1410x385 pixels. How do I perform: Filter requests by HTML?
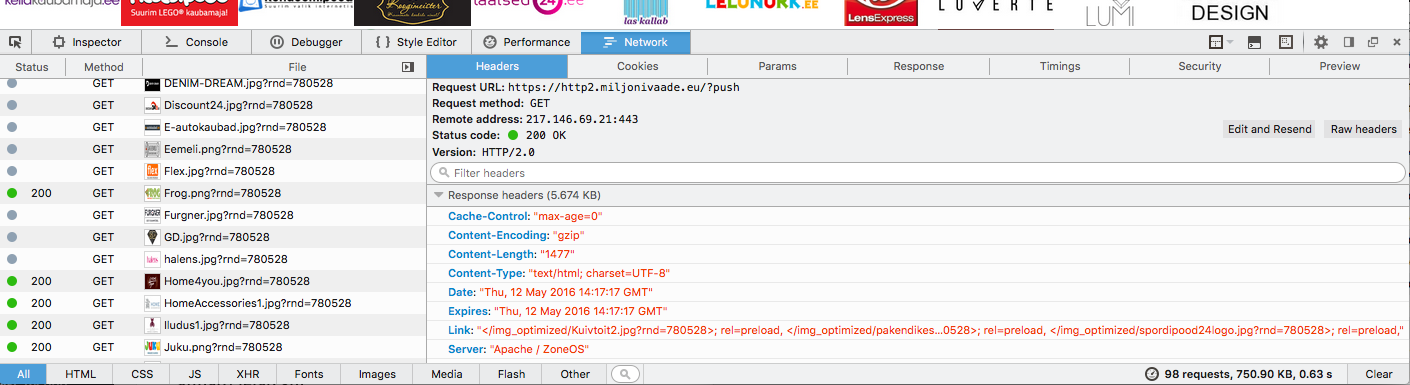coord(81,374)
